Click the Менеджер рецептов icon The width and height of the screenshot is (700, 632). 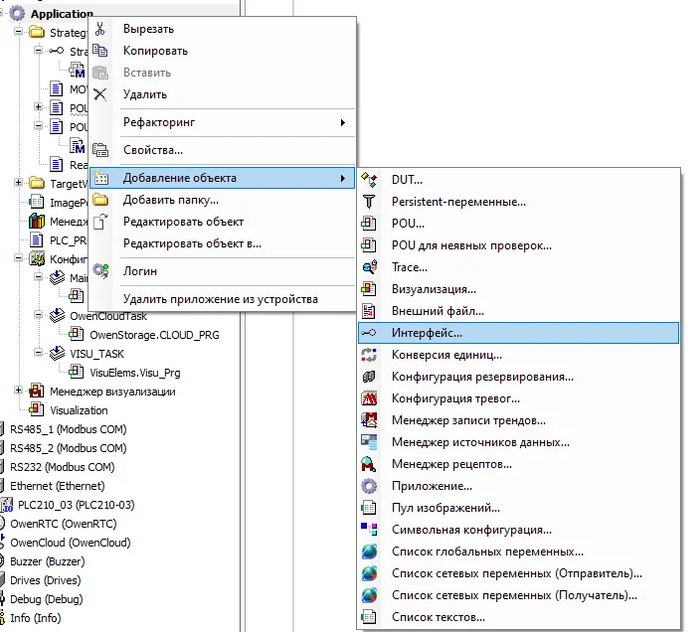point(369,464)
